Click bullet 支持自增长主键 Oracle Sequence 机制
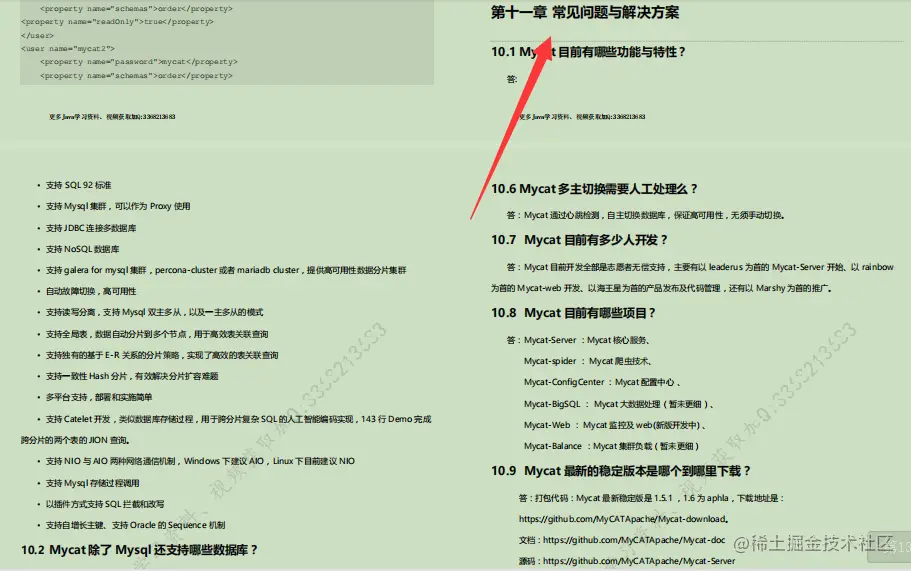The width and height of the screenshot is (911, 571). tap(135, 525)
